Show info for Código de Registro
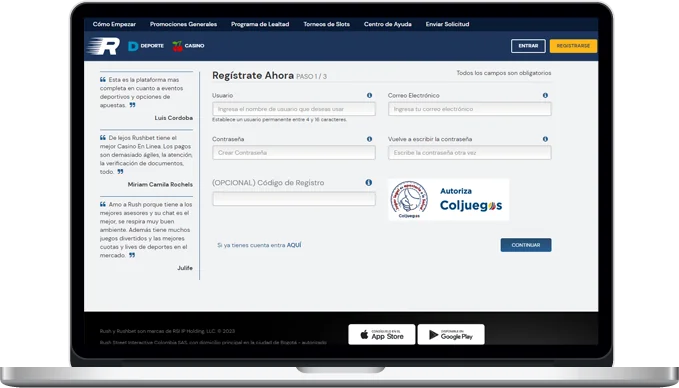 [369, 183]
